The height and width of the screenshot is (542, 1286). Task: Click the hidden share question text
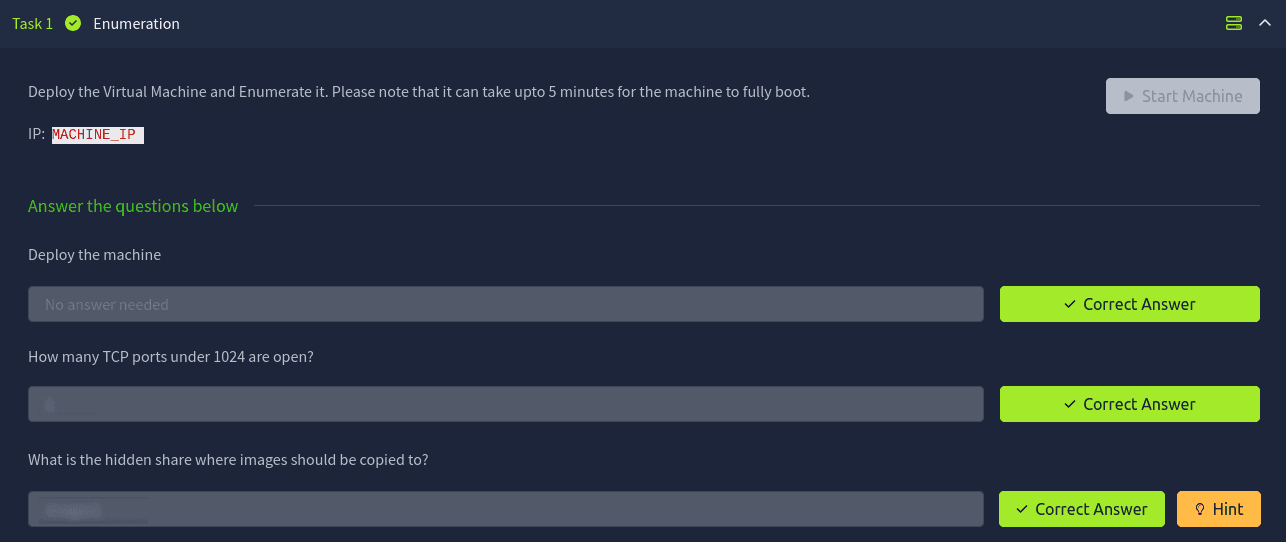pos(228,459)
